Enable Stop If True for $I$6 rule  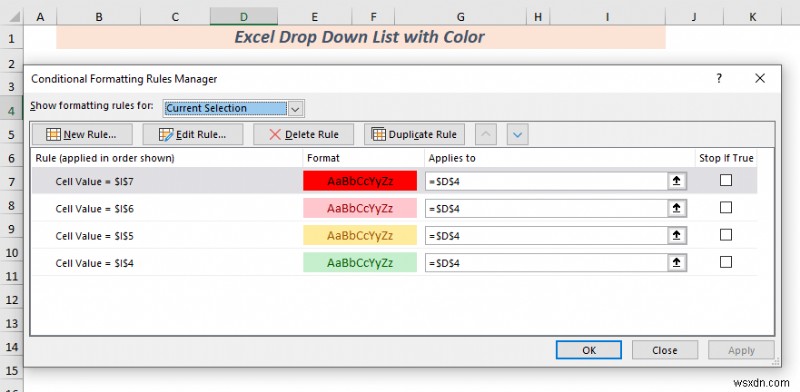click(x=726, y=207)
